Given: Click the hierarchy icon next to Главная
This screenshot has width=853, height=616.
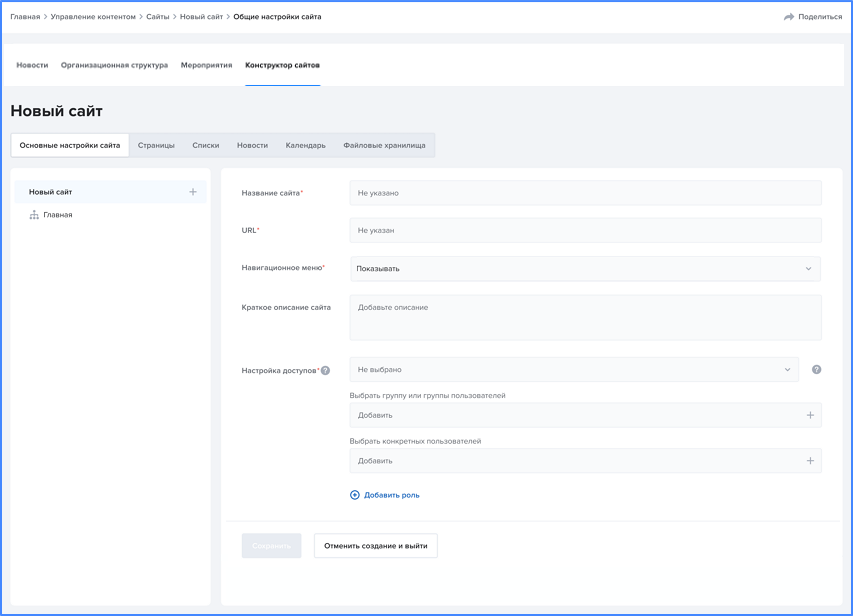Looking at the screenshot, I should pos(34,215).
